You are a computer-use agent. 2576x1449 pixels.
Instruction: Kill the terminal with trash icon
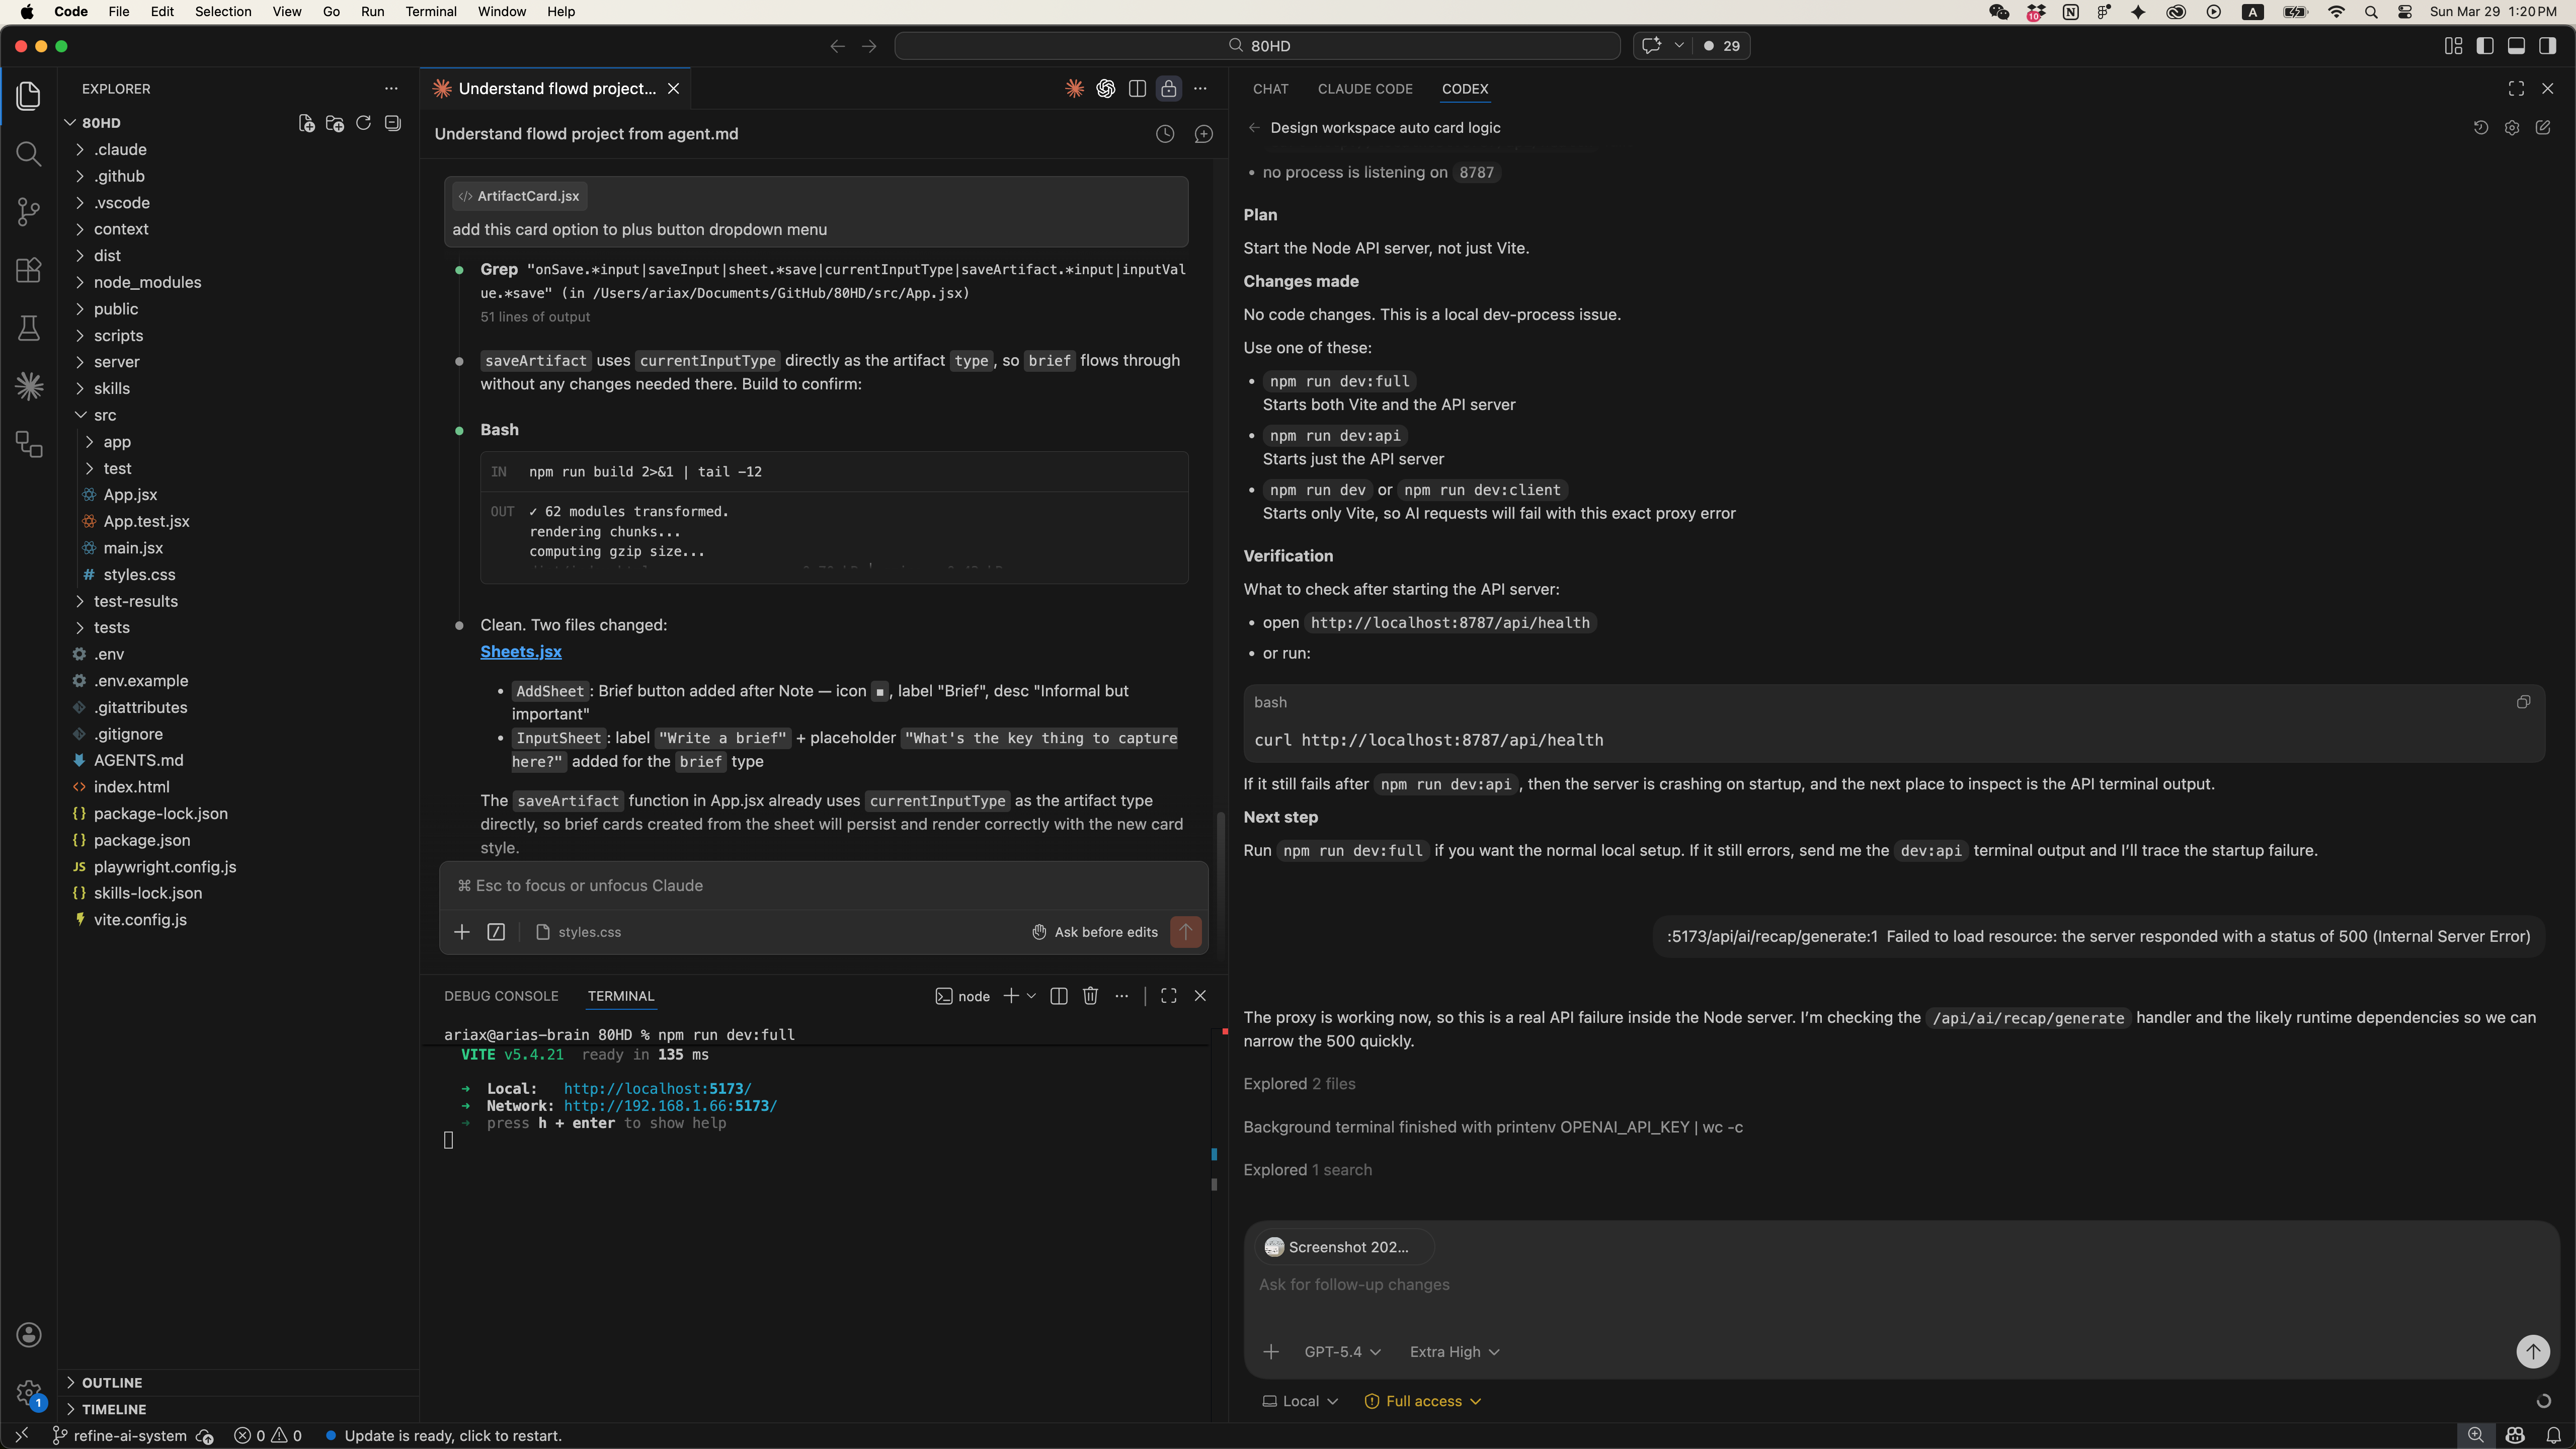[1091, 996]
